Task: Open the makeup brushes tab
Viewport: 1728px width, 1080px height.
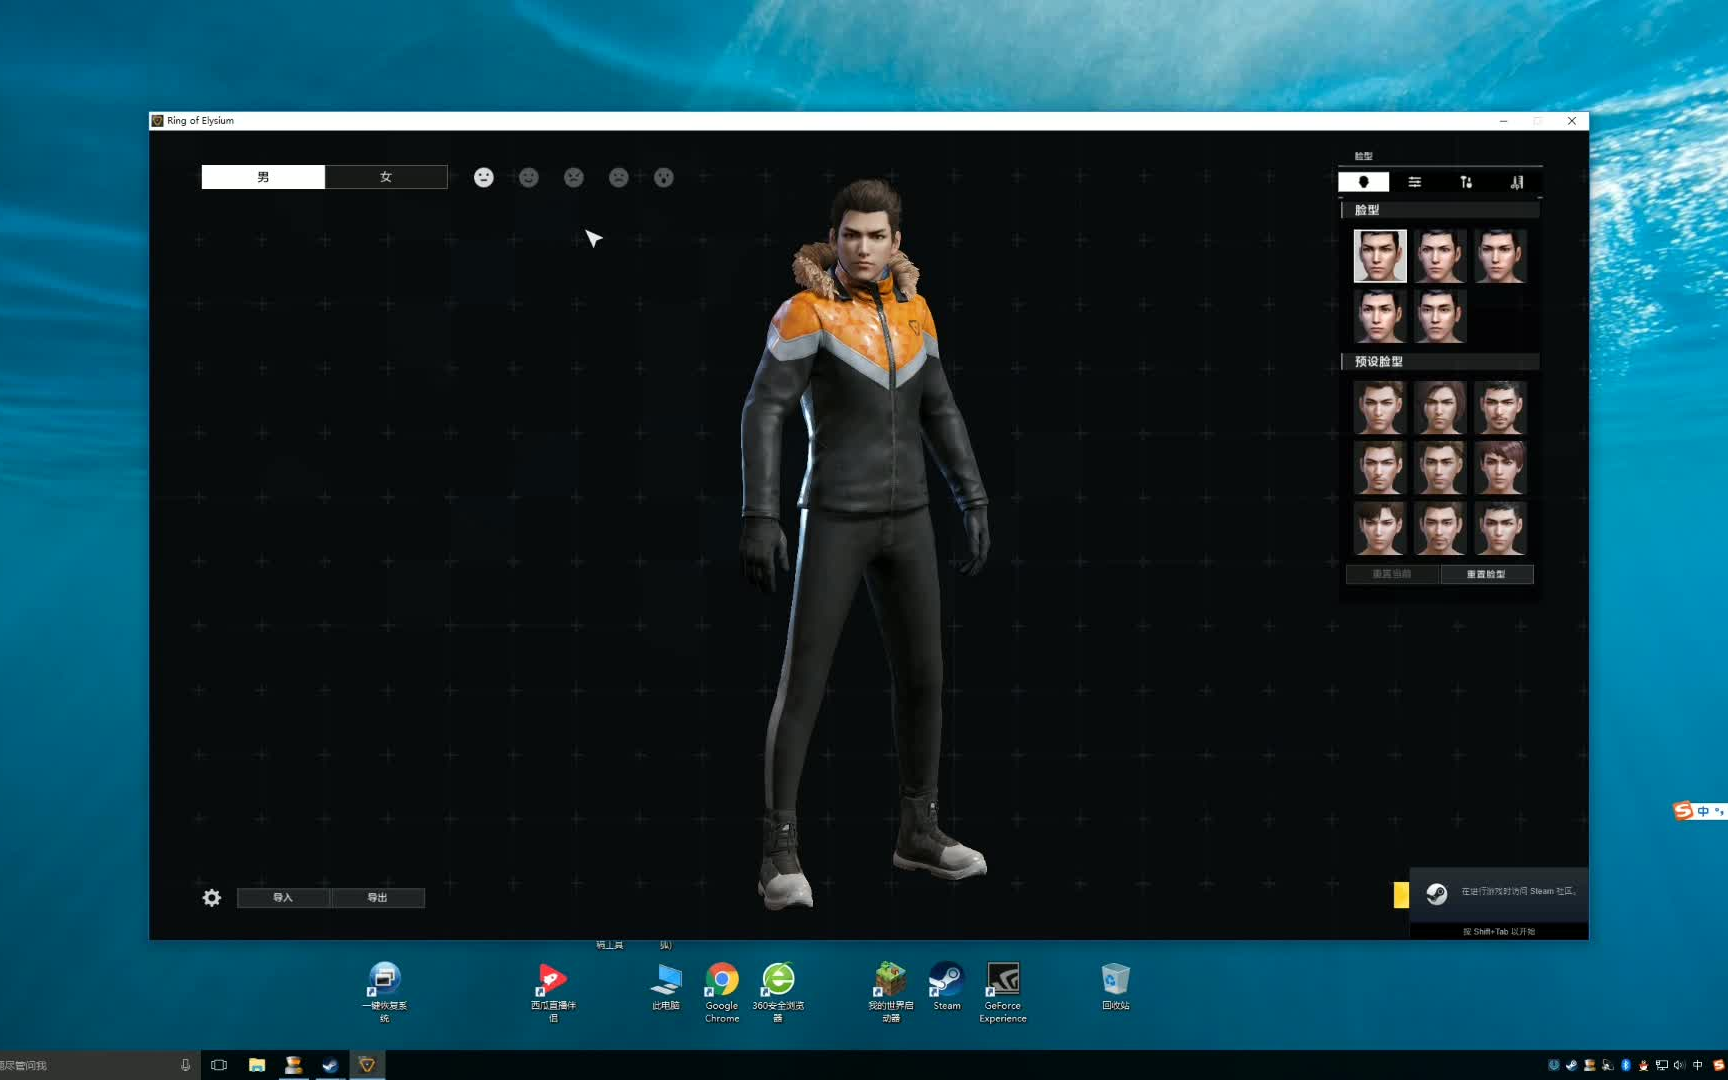Action: coord(1466,182)
